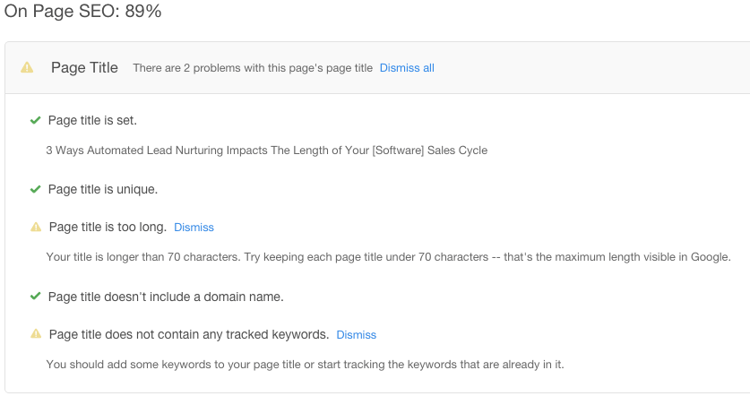Click the checkmark beside 'doesn't include a domain name'
This screenshot has height=396, width=750.
35,297
